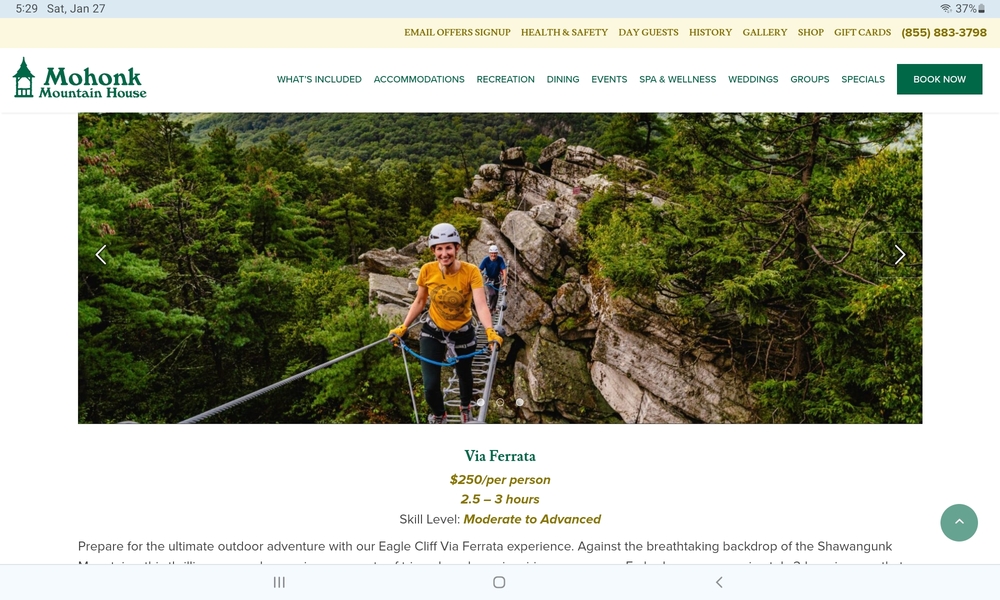Visit the Day Guests page
The height and width of the screenshot is (600, 1000).
coord(648,33)
